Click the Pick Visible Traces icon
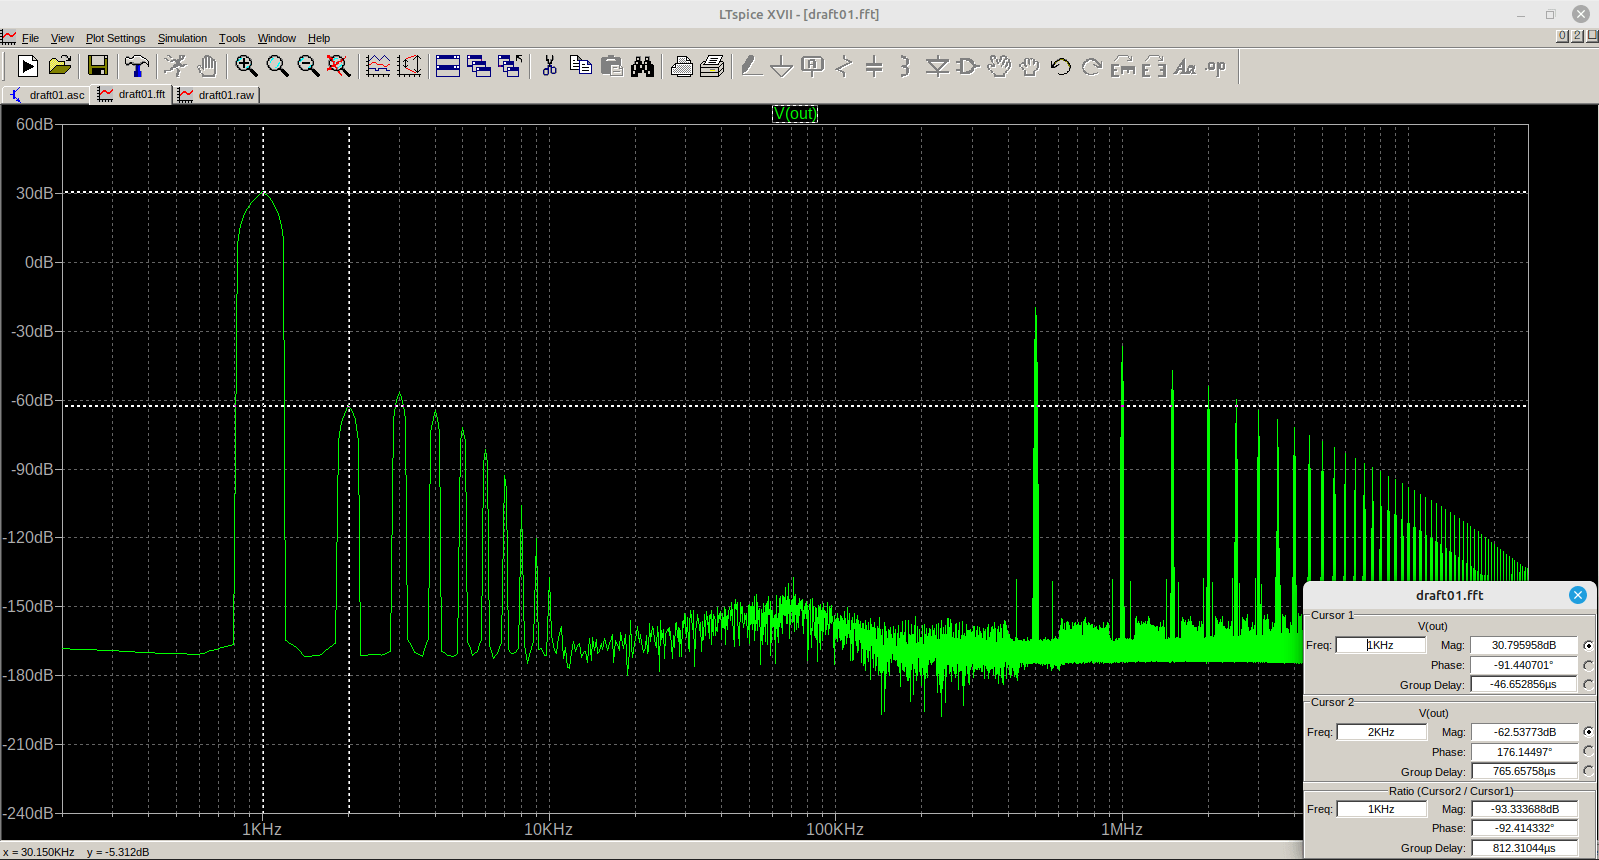The width and height of the screenshot is (1599, 860). coord(409,66)
